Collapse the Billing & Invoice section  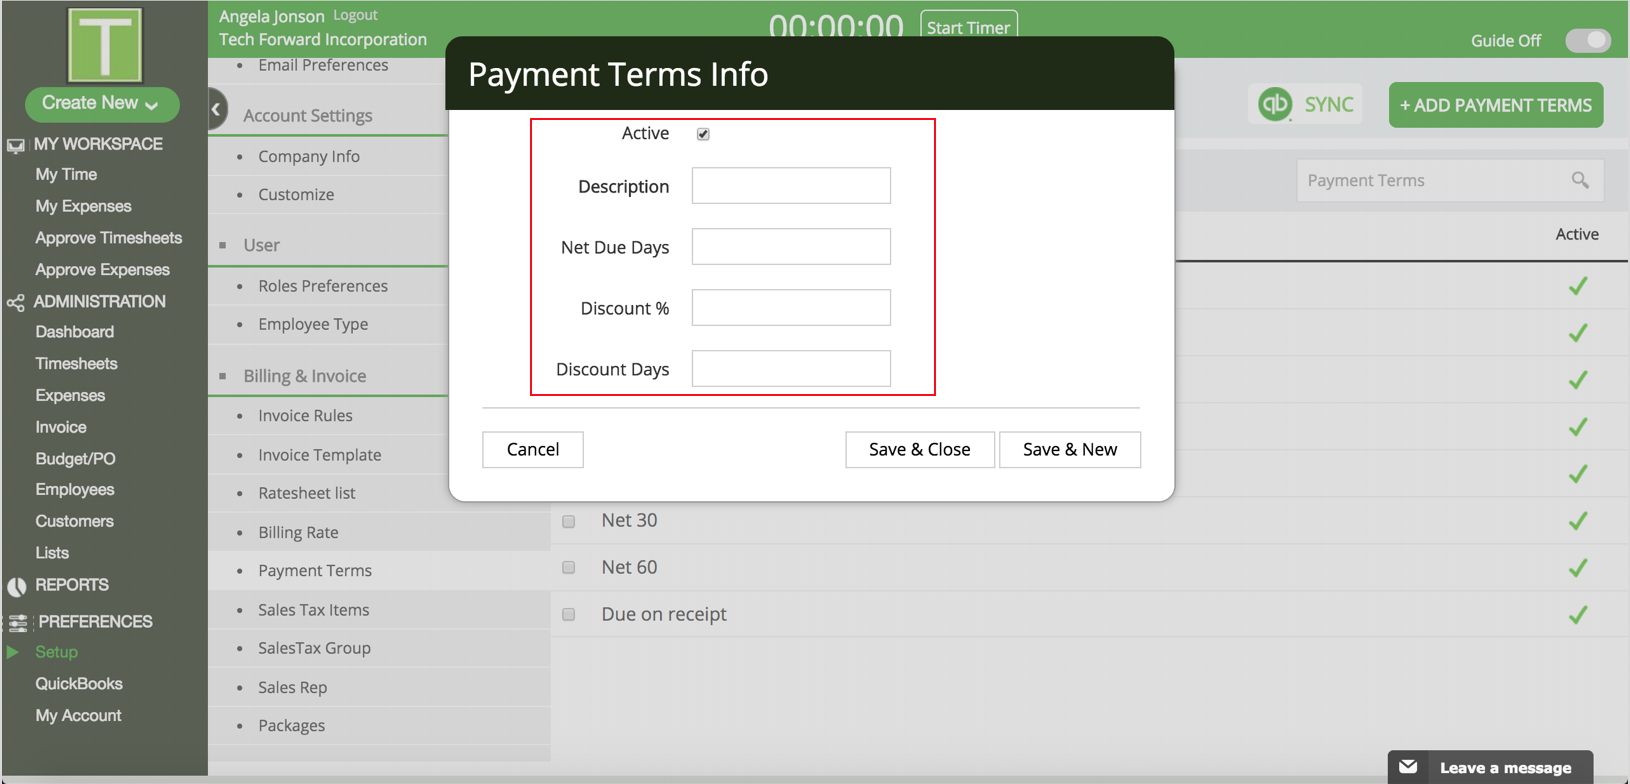tap(223, 376)
